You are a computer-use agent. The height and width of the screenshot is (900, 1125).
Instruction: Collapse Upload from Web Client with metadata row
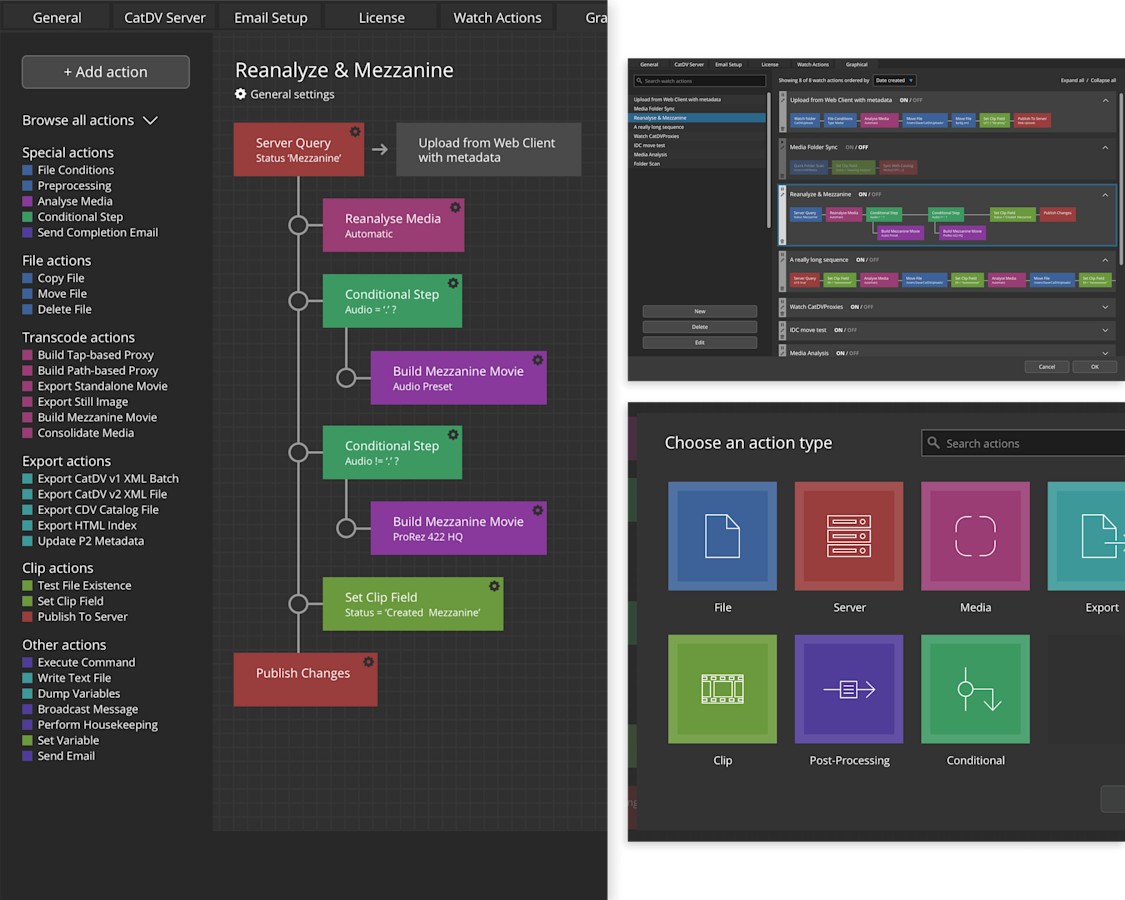point(1106,100)
